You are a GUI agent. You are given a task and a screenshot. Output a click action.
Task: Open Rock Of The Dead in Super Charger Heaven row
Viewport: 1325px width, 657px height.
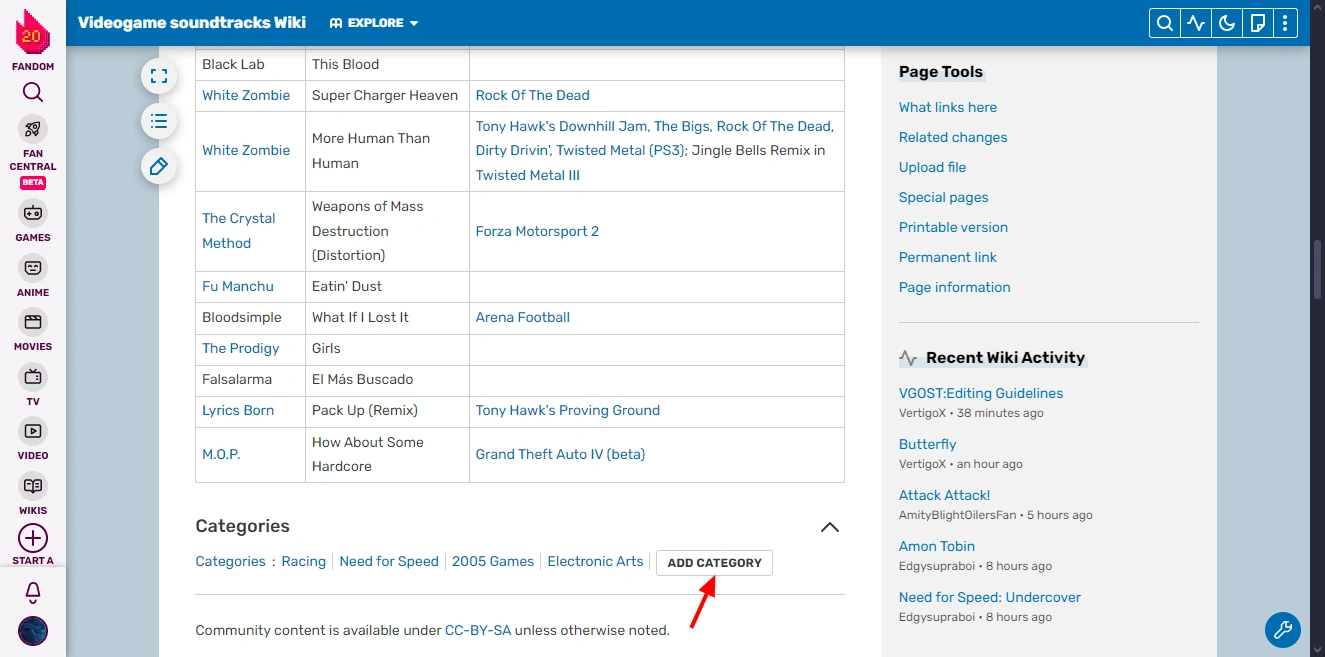click(x=533, y=95)
